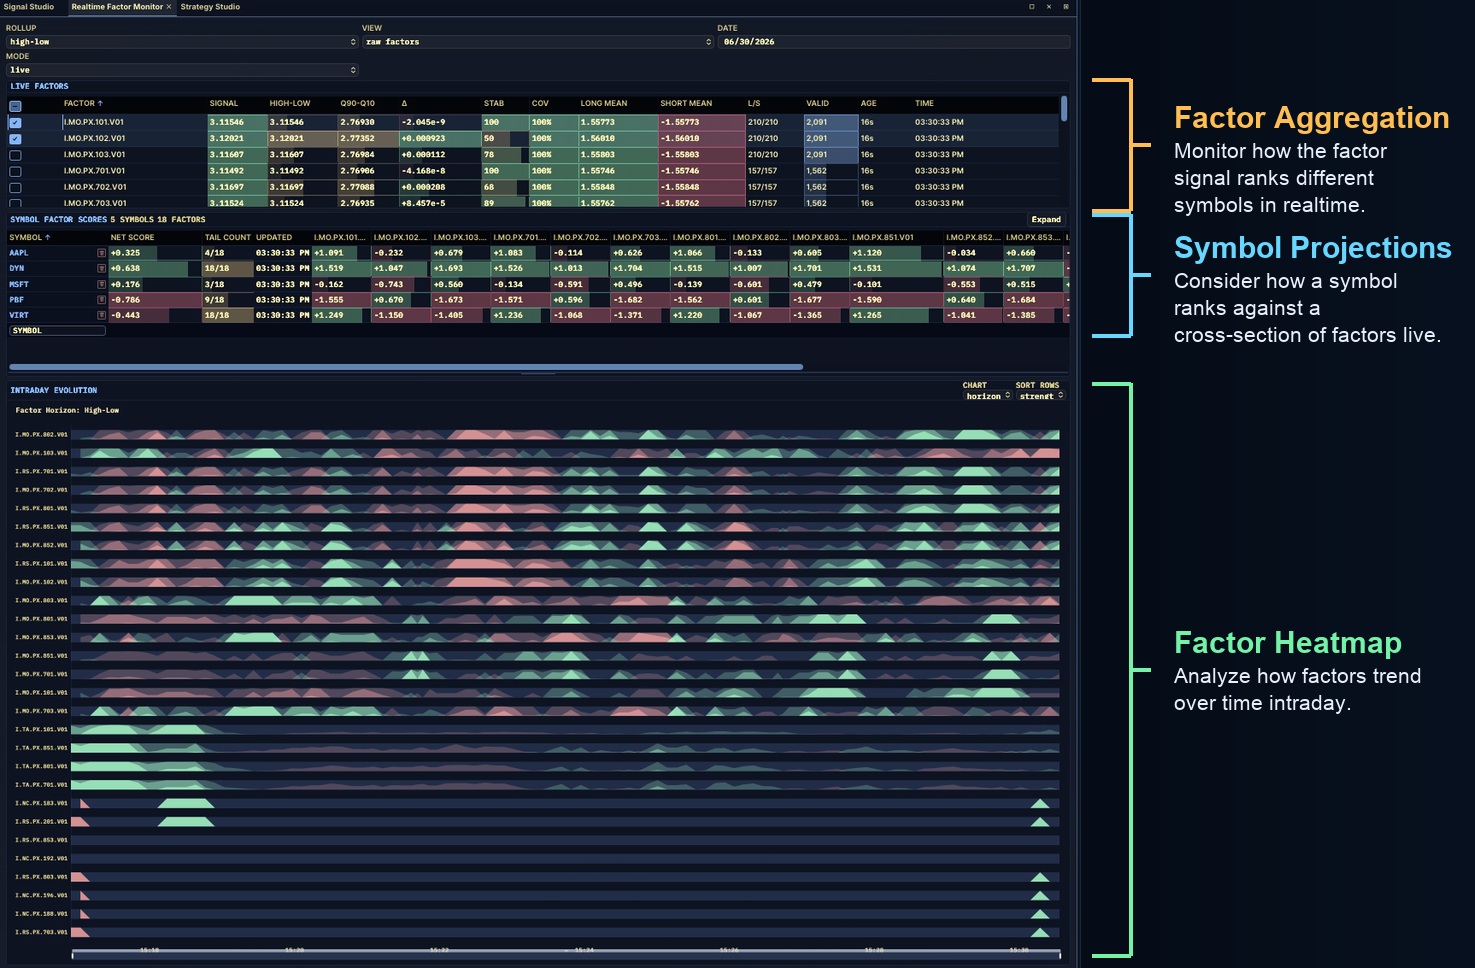The height and width of the screenshot is (968, 1475).
Task: Click the row icon next to MSFT
Action: click(x=101, y=285)
